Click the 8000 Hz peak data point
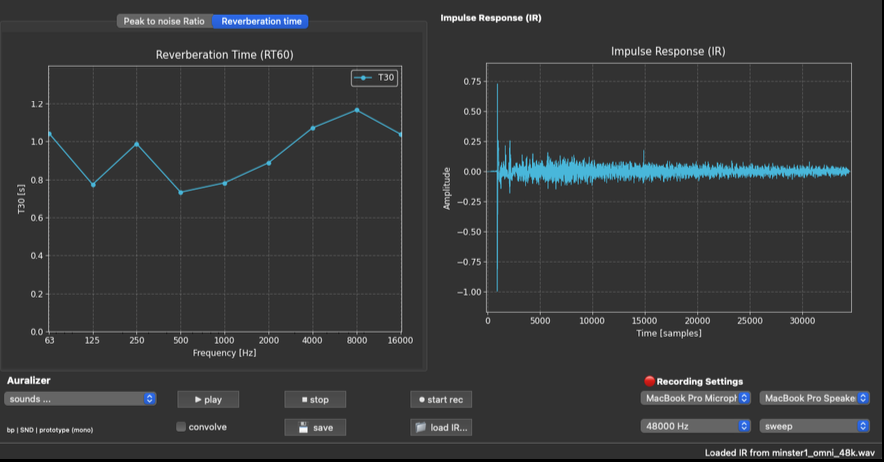Image resolution: width=884 pixels, height=462 pixels. click(x=356, y=110)
